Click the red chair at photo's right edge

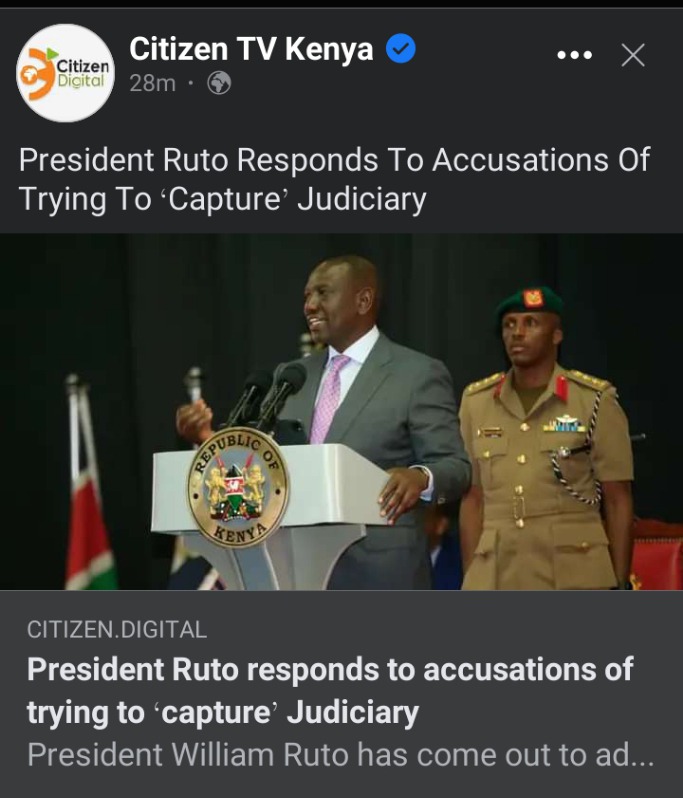point(657,556)
